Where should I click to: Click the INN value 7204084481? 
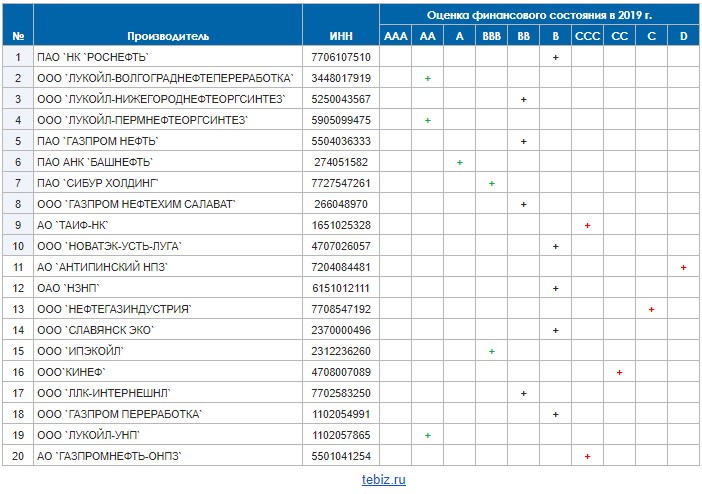[341, 267]
